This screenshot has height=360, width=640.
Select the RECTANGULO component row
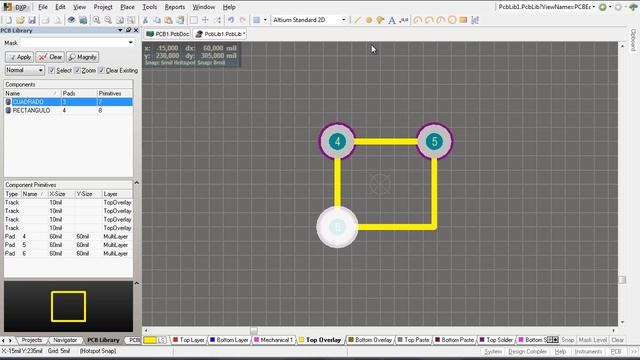(68, 110)
